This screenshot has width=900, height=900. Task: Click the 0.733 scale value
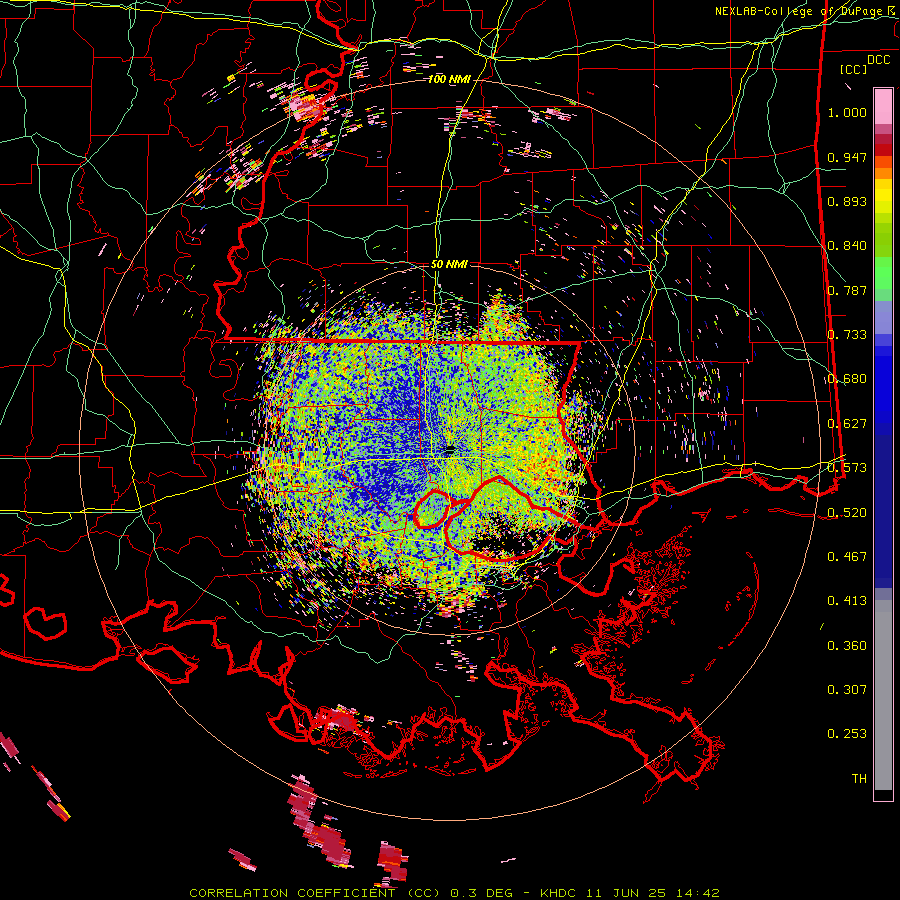tap(847, 335)
